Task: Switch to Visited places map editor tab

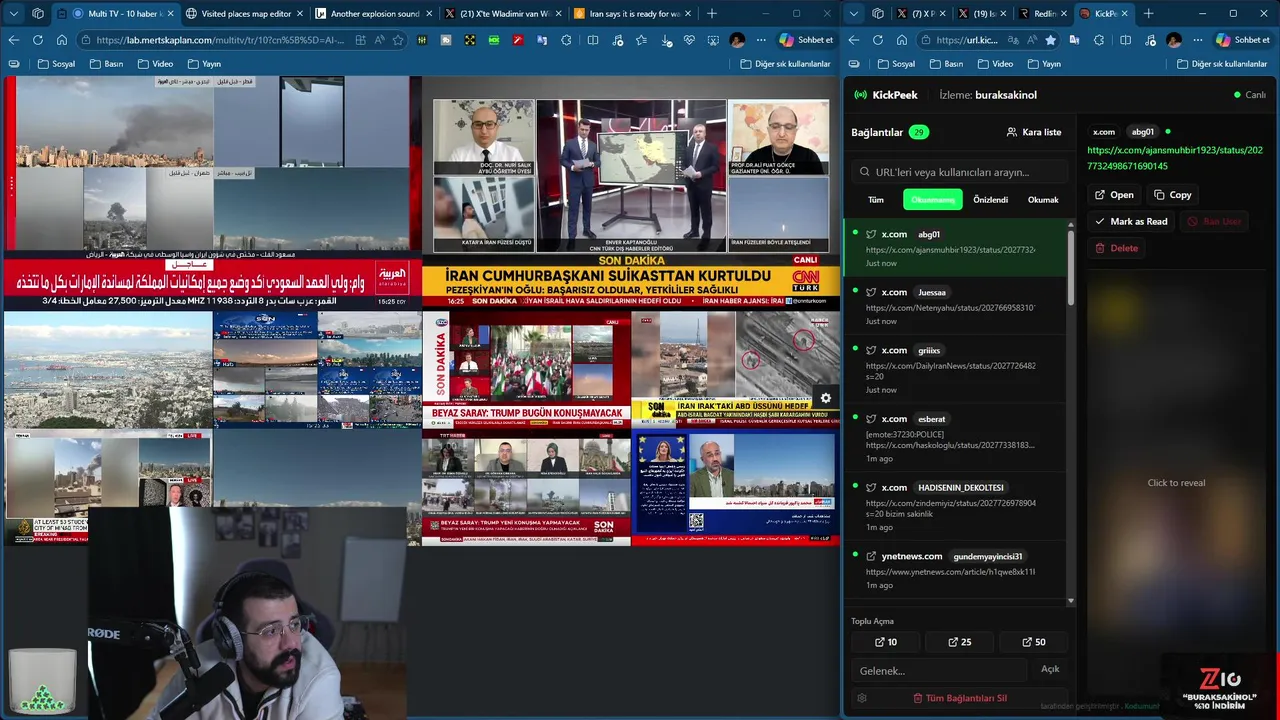Action: [x=246, y=14]
